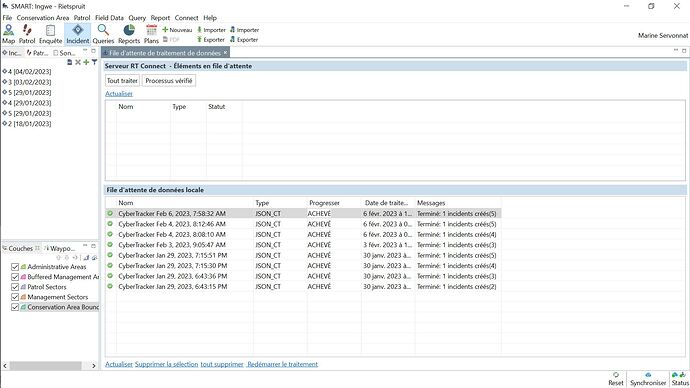Click the Supprimer la sélection link
Image resolution: width=690 pixels, height=388 pixels.
click(x=166, y=364)
